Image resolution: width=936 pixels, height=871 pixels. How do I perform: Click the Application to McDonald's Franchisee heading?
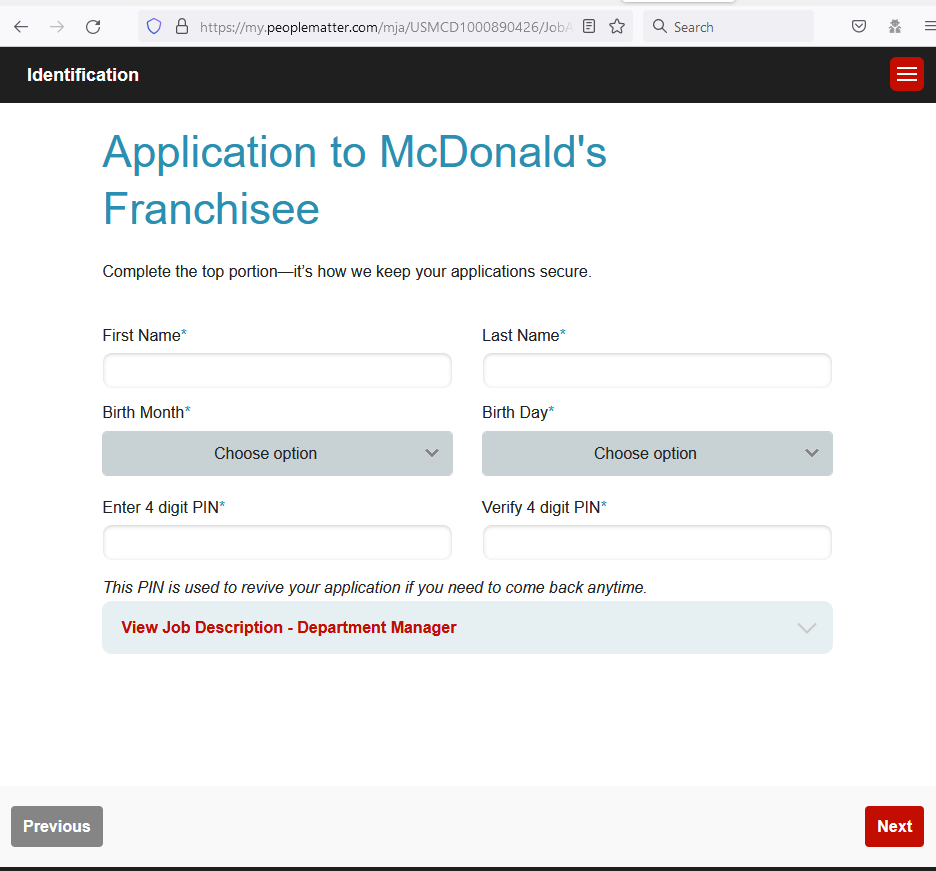coord(355,180)
